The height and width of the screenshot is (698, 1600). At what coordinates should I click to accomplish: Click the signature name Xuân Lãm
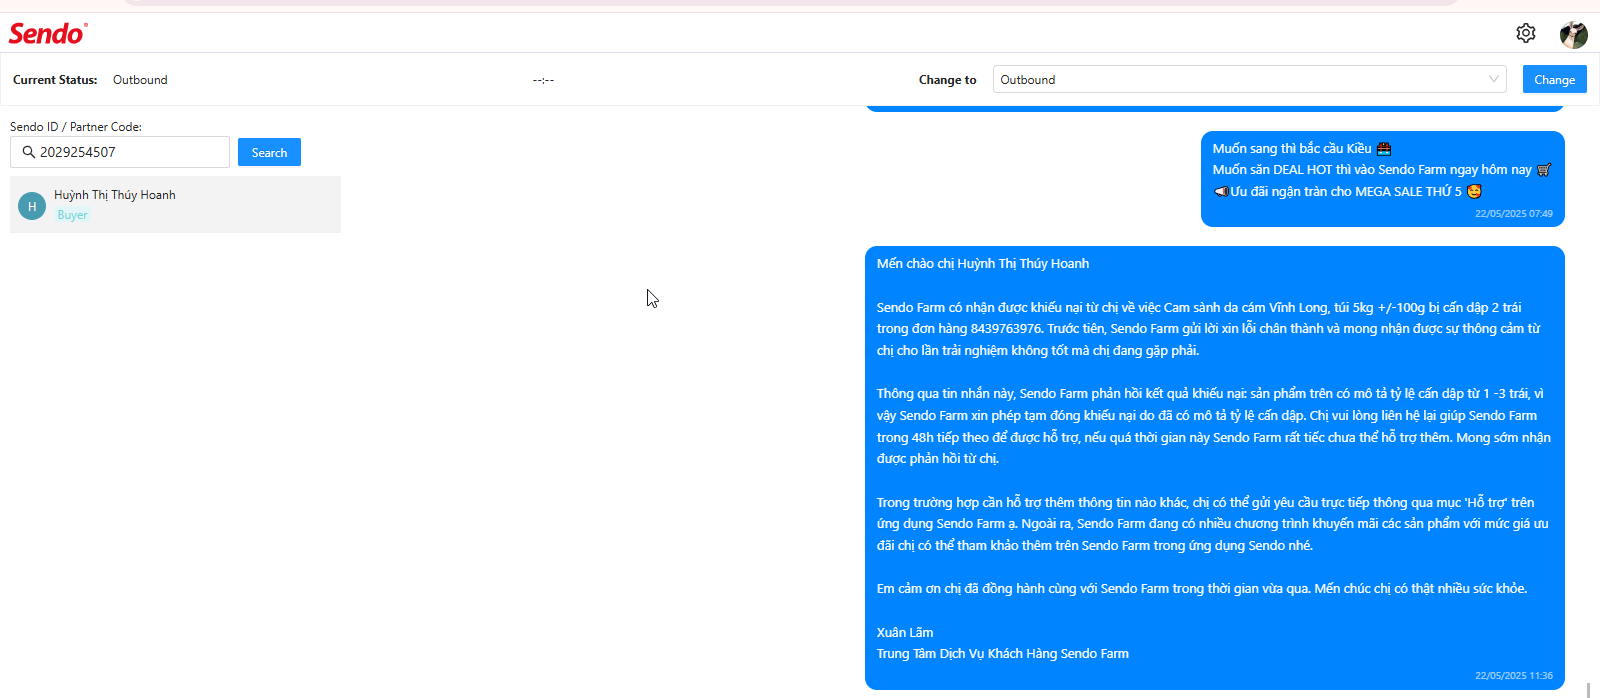click(x=905, y=632)
